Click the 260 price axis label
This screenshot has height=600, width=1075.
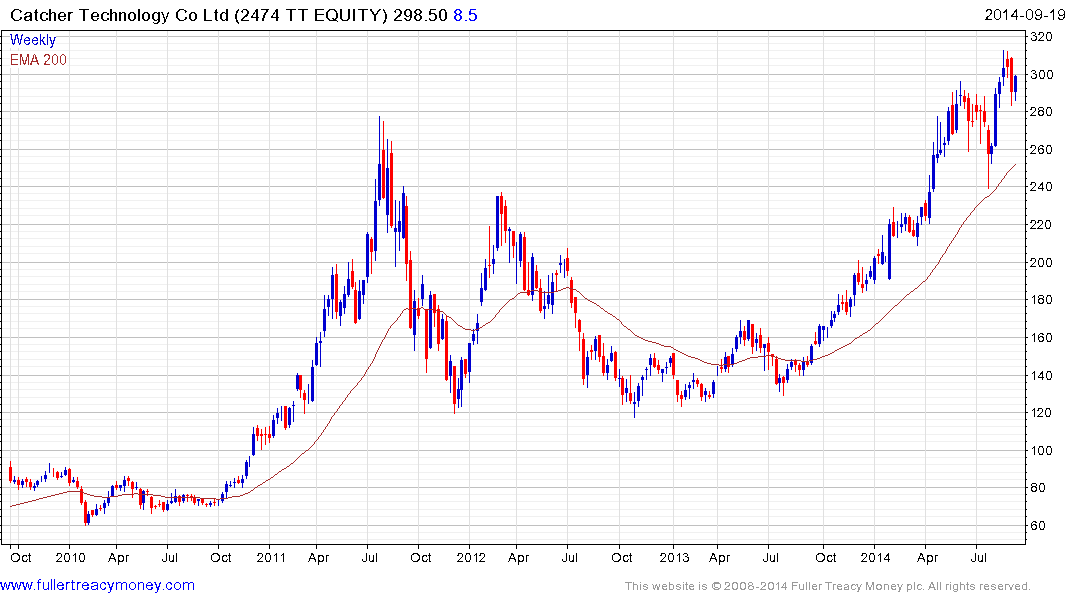(x=1041, y=149)
